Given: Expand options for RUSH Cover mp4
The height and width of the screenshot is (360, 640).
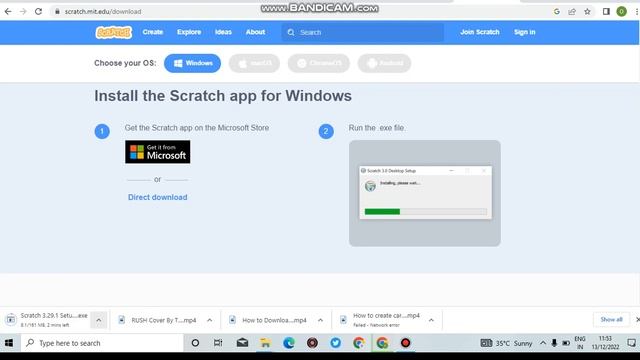Looking at the screenshot, I should [209, 320].
